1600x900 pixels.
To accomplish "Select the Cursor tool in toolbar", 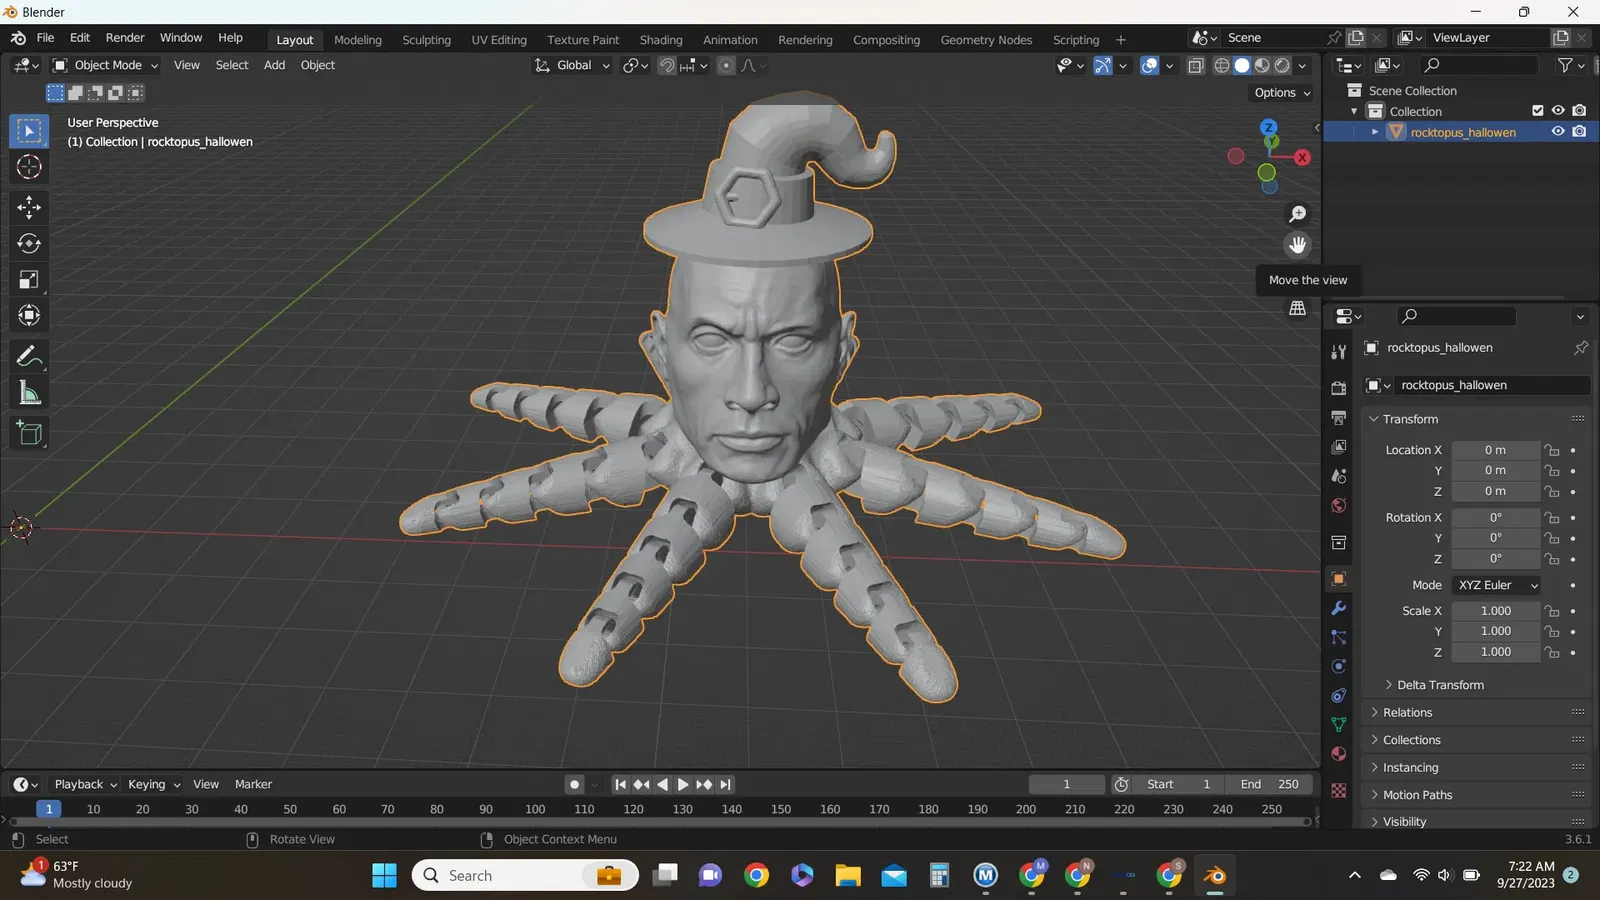I will (29, 167).
